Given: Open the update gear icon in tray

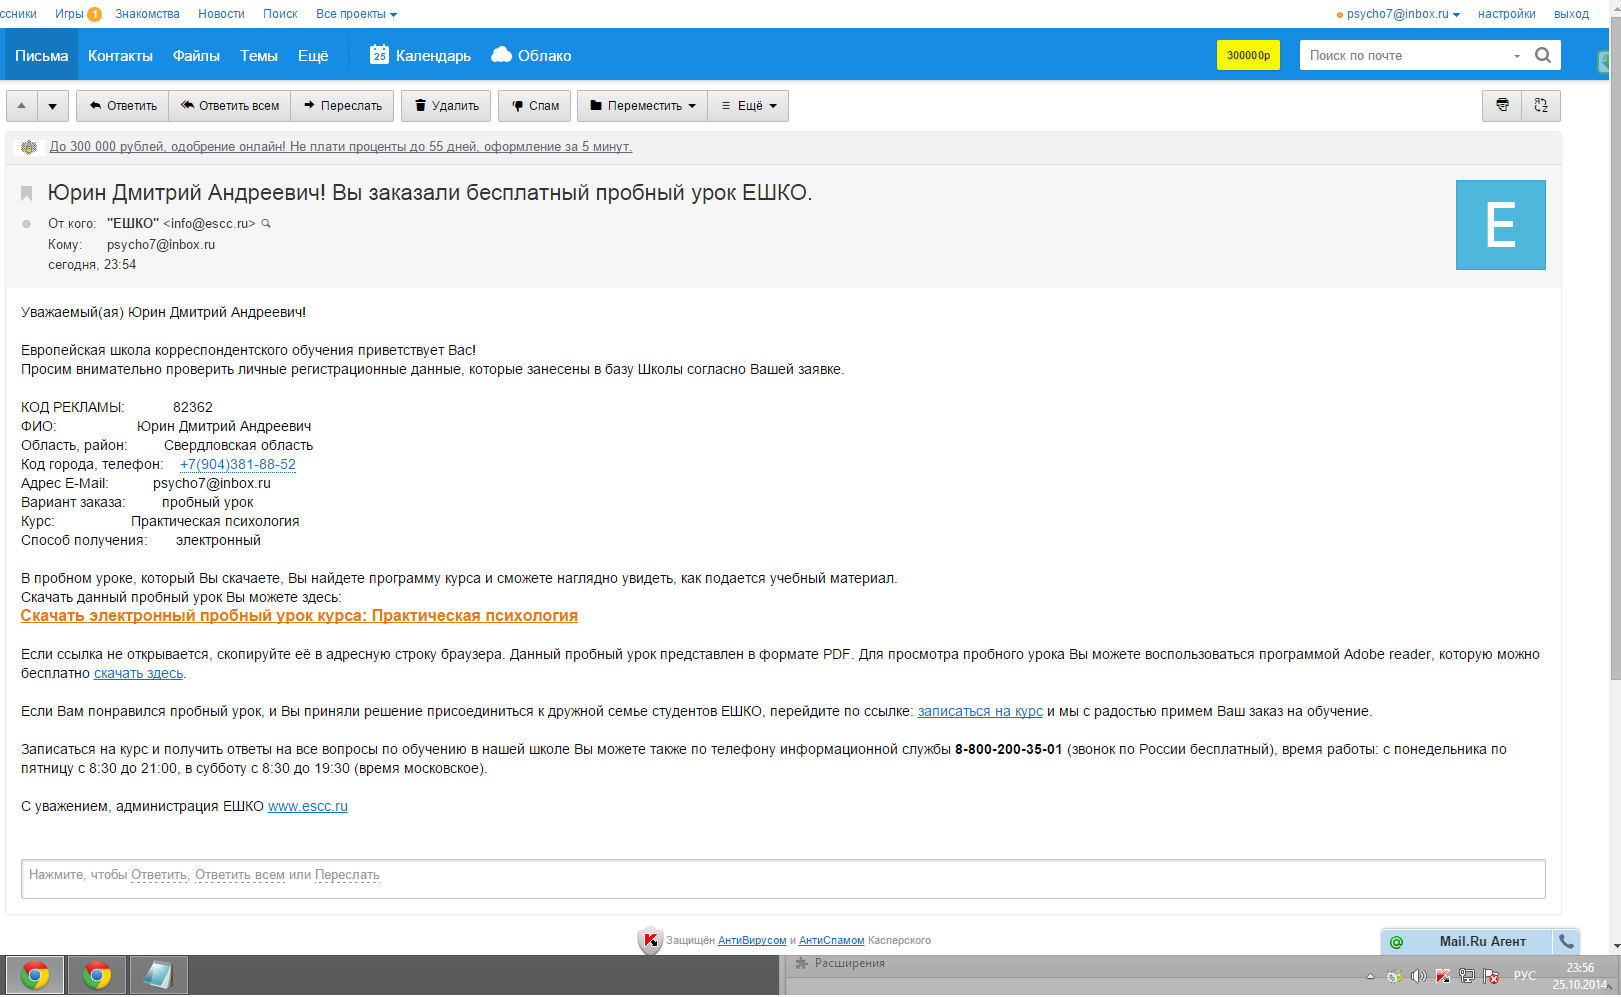Looking at the screenshot, I should (x=1394, y=976).
